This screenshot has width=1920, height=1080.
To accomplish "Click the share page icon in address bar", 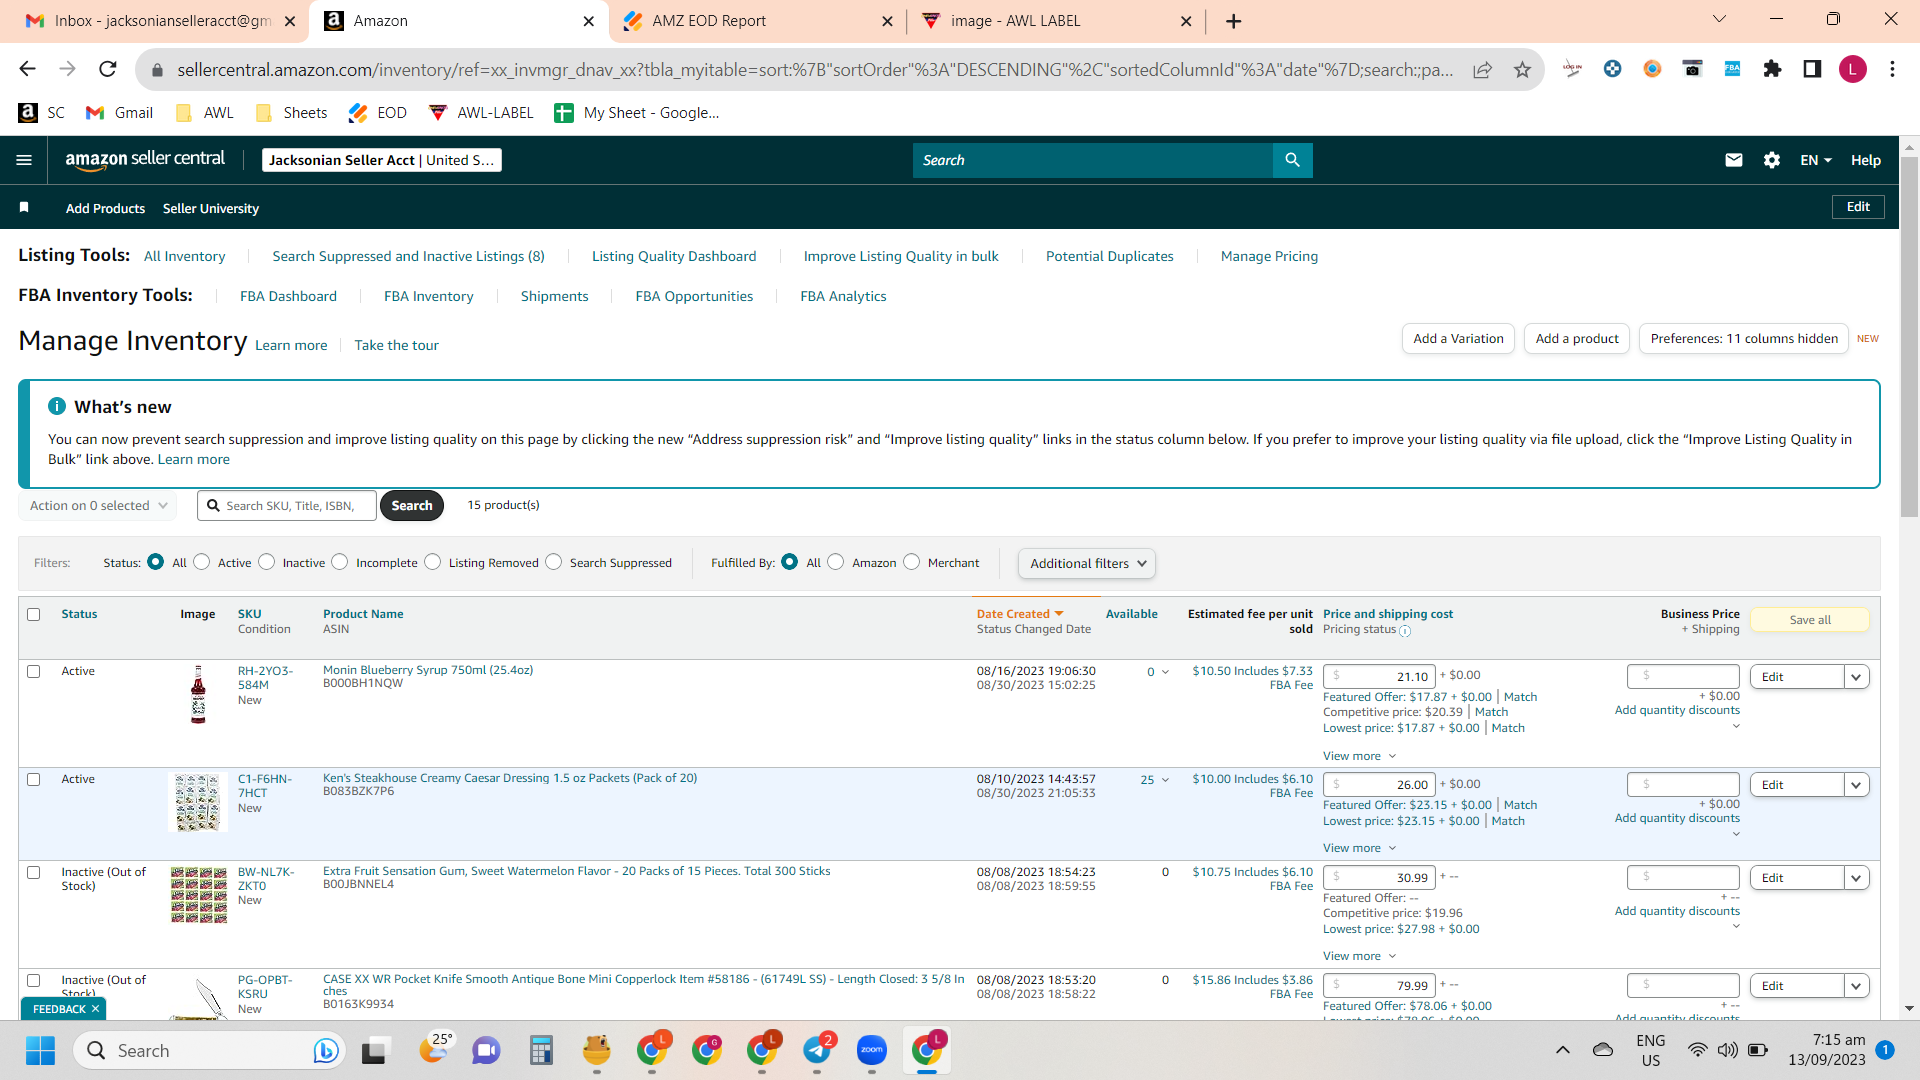I will [1483, 69].
